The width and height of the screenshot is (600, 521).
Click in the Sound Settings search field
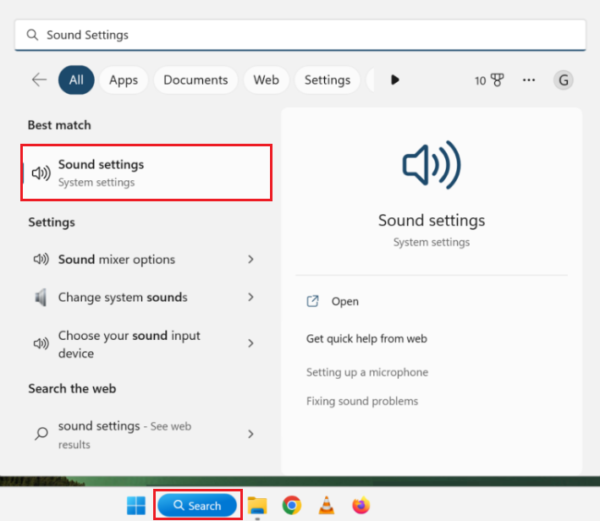click(x=300, y=35)
